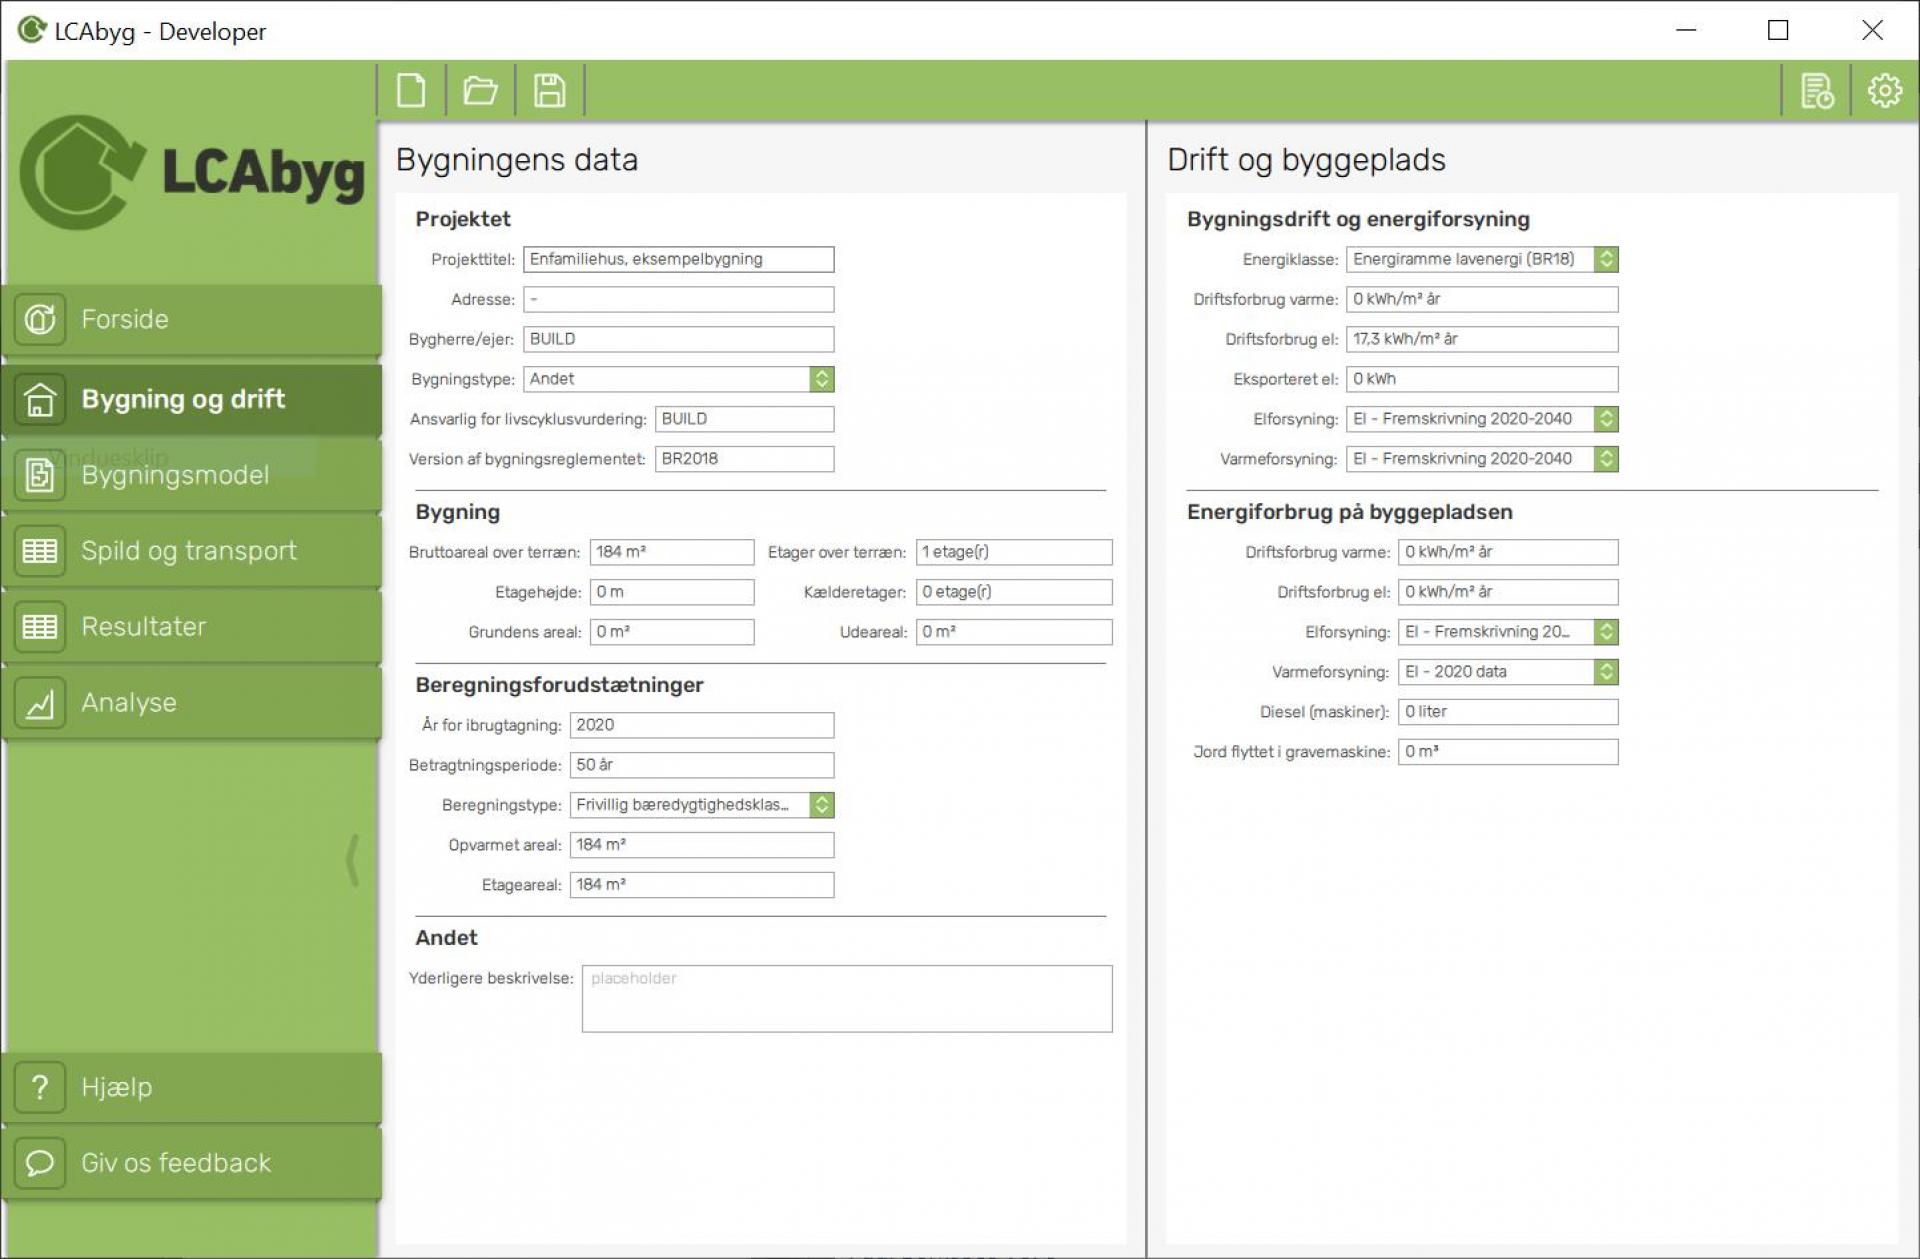The height and width of the screenshot is (1259, 1920).
Task: Click the Eksporteret el field
Action: 1482,379
